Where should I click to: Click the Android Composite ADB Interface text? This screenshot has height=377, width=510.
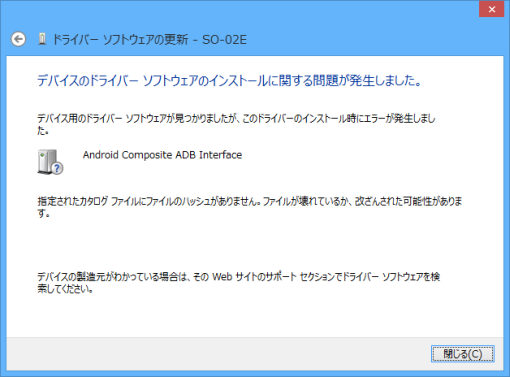pyautogui.click(x=162, y=155)
